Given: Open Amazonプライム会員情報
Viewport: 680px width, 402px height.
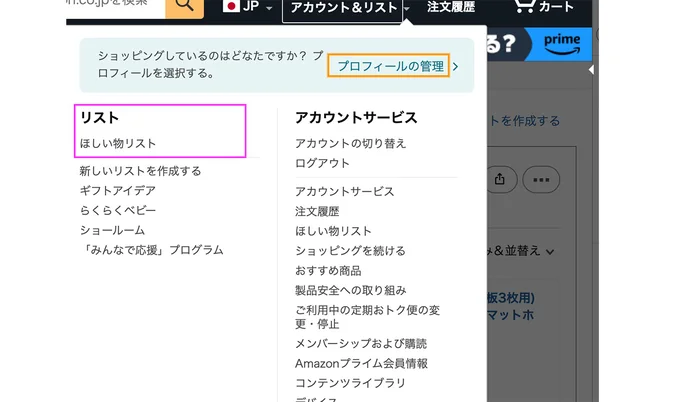Looking at the screenshot, I should point(361,363).
